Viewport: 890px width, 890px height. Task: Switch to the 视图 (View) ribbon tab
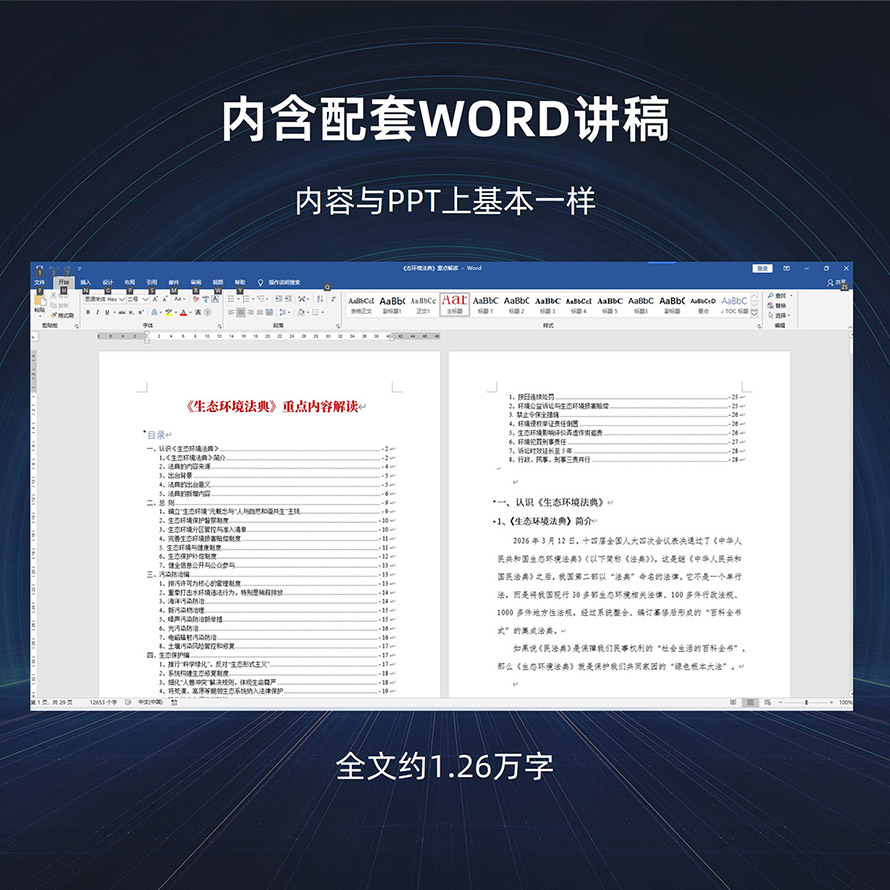tap(217, 283)
